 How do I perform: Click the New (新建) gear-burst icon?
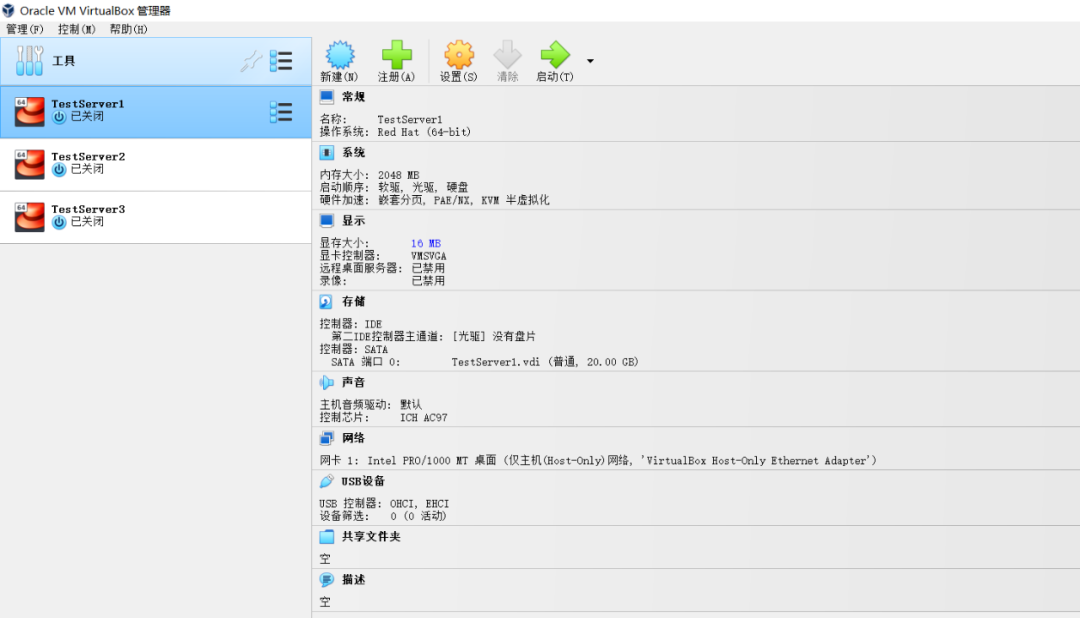pos(340,54)
